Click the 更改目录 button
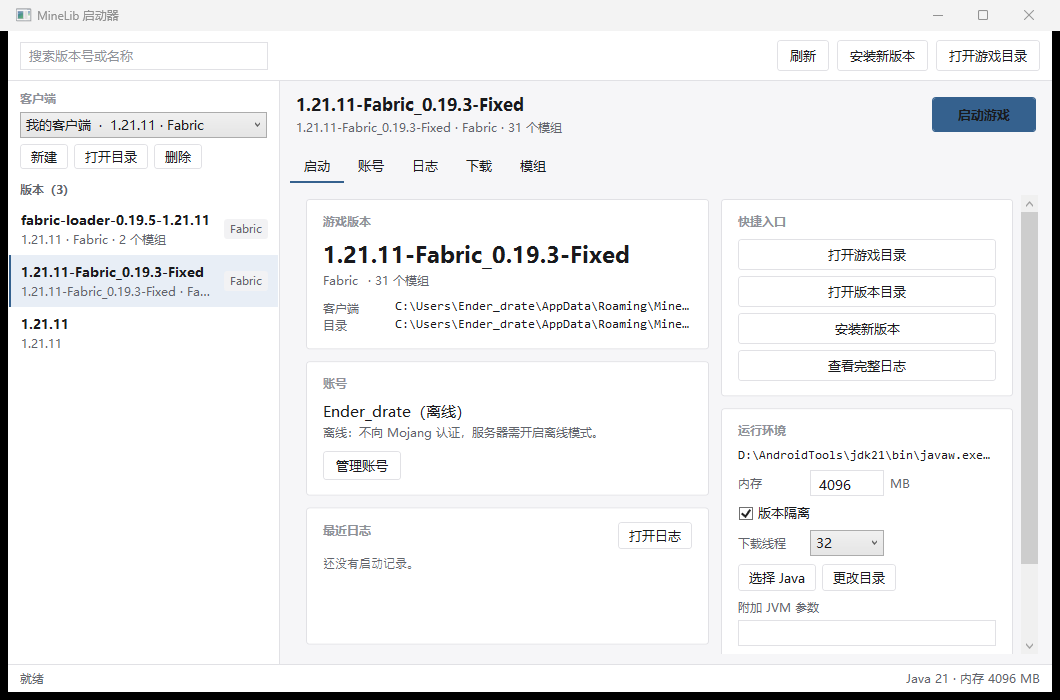Viewport: 1060px width, 700px height. click(859, 578)
